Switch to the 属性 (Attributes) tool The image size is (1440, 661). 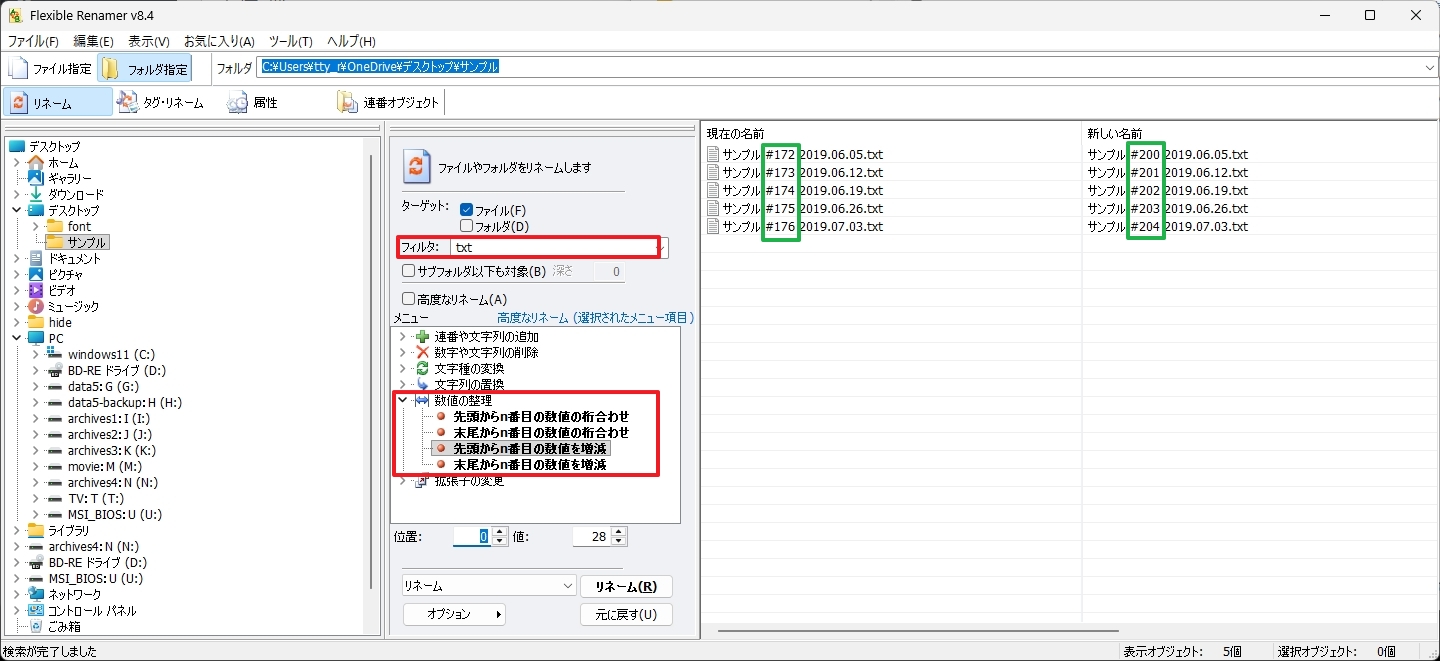(237, 102)
